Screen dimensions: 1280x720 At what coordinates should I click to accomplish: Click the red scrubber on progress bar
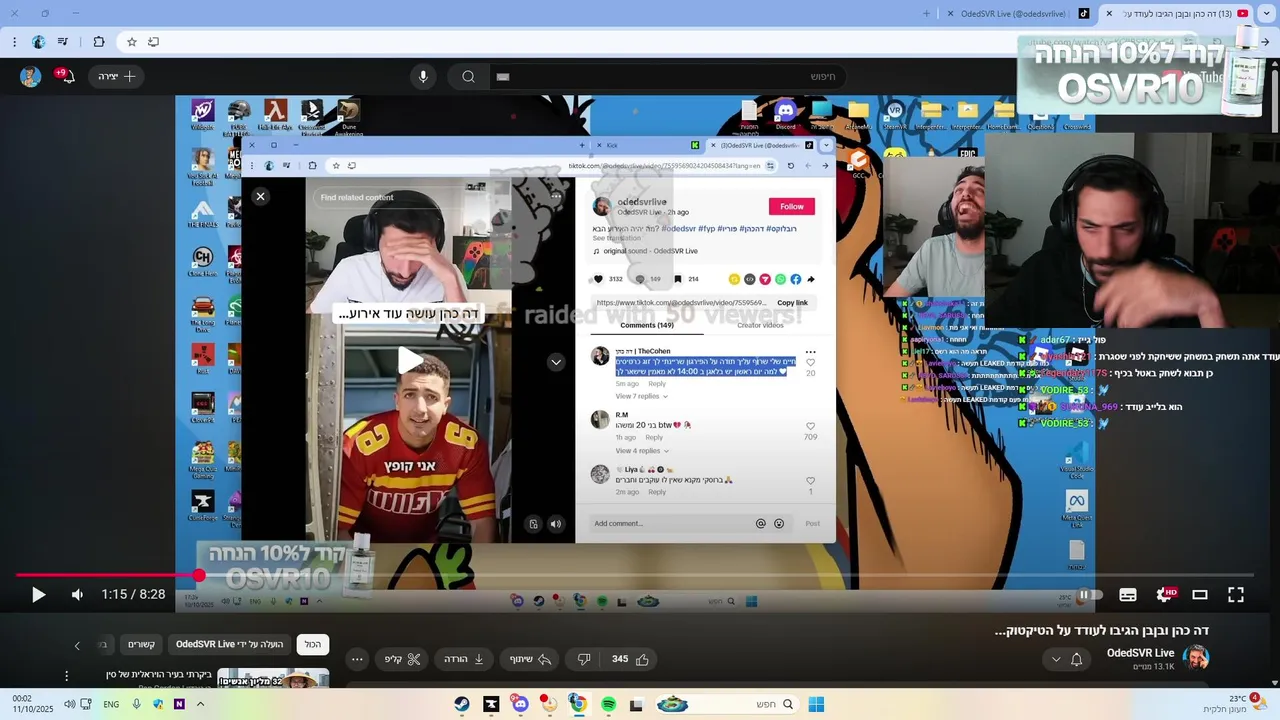coord(199,575)
